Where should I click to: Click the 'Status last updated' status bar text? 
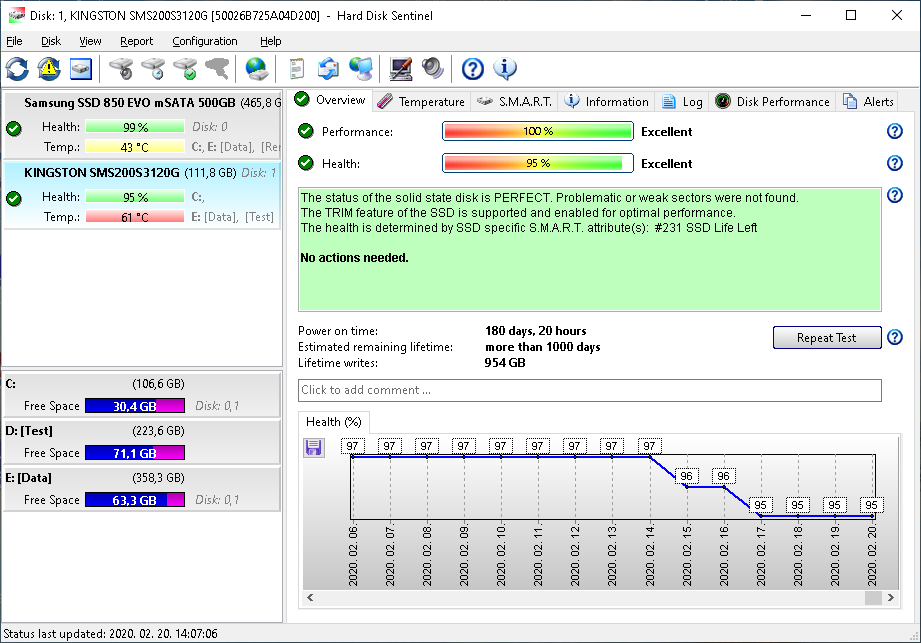click(x=110, y=634)
